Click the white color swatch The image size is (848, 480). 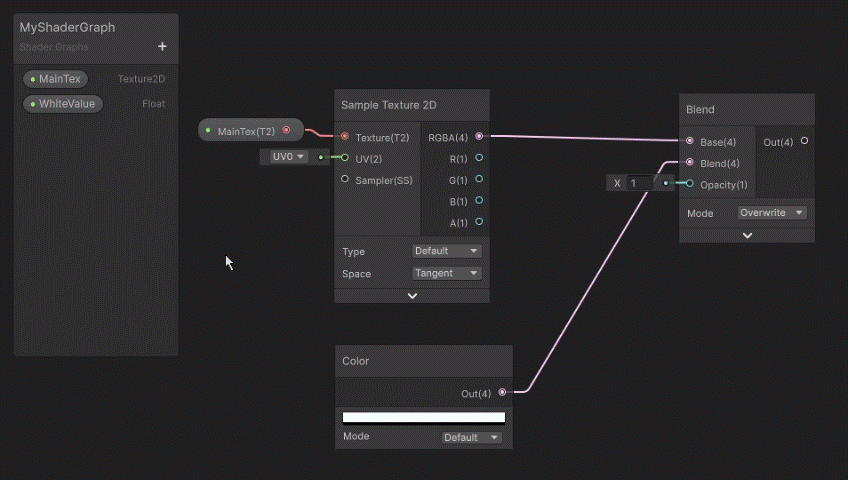(423, 418)
